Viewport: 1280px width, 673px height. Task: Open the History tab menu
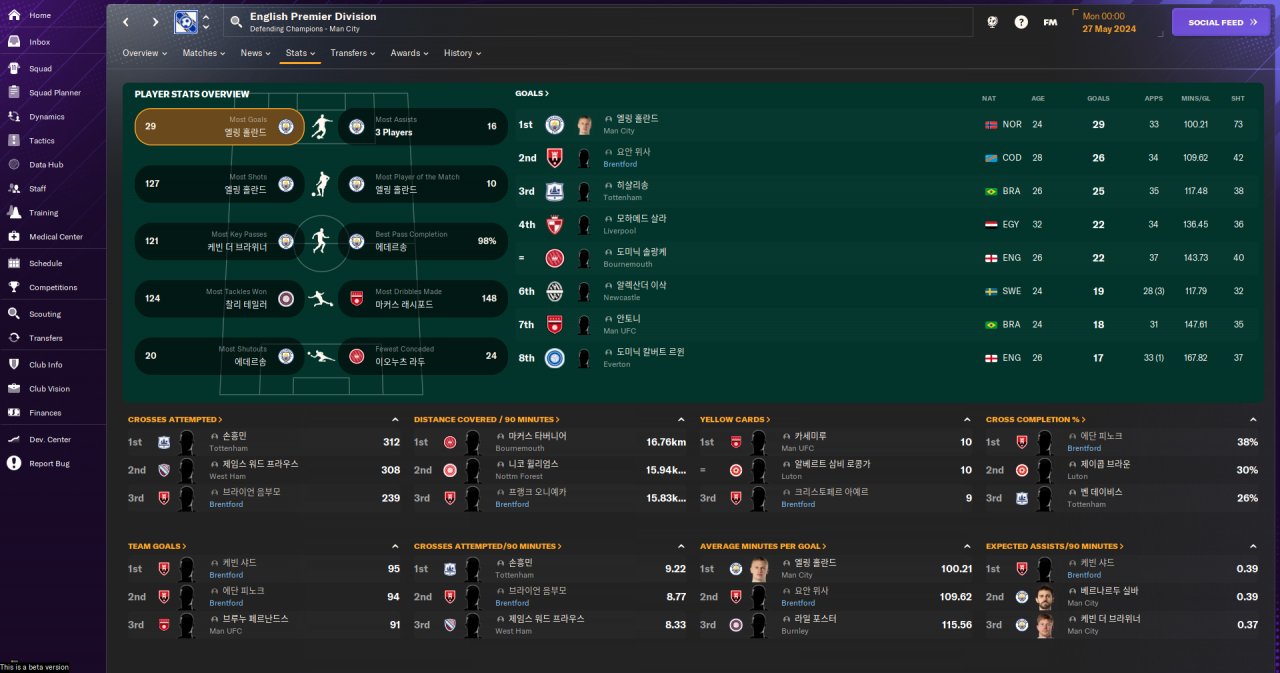pyautogui.click(x=462, y=53)
